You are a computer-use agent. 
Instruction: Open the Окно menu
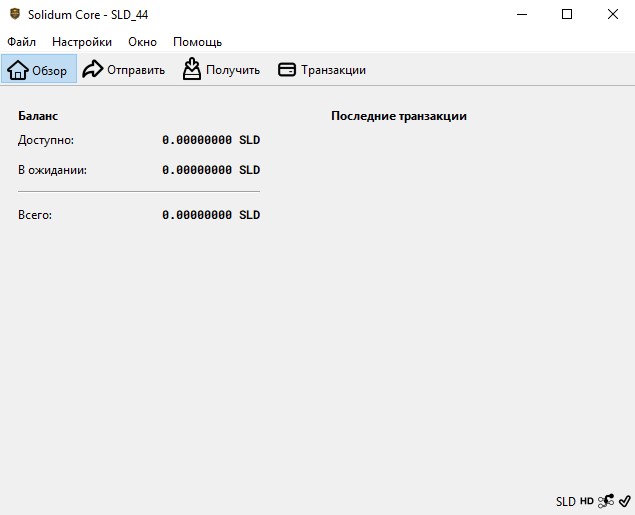pos(142,42)
